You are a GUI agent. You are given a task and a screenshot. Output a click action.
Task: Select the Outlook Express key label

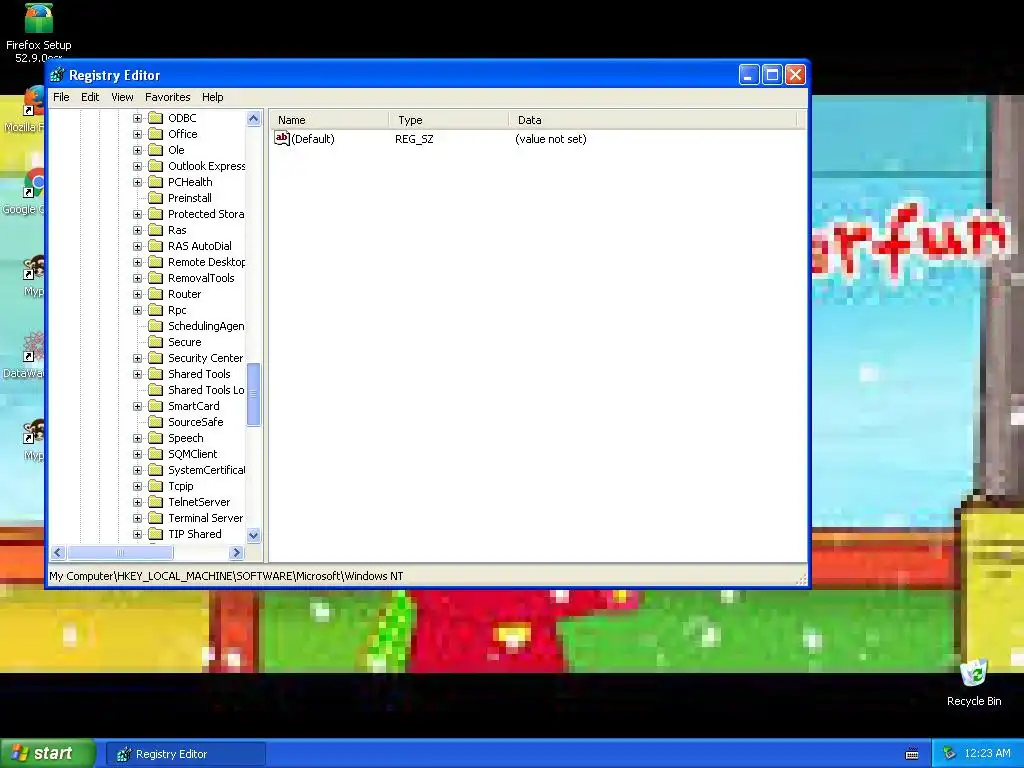click(206, 166)
